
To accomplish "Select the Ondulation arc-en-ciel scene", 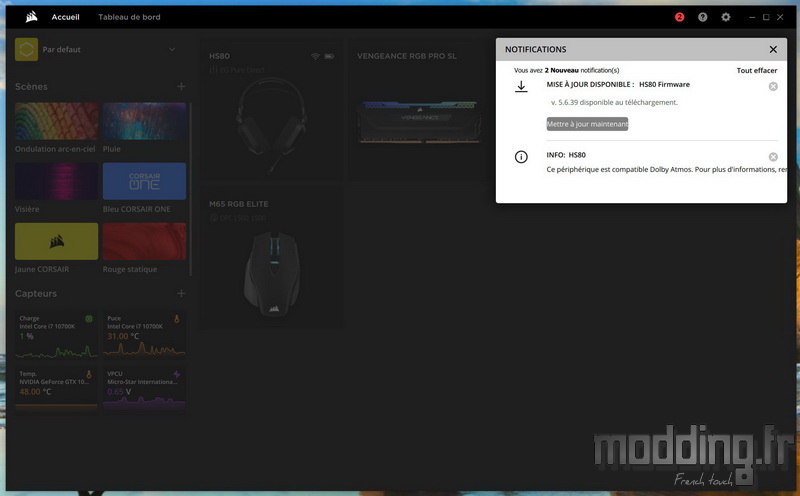I will click(x=56, y=121).
